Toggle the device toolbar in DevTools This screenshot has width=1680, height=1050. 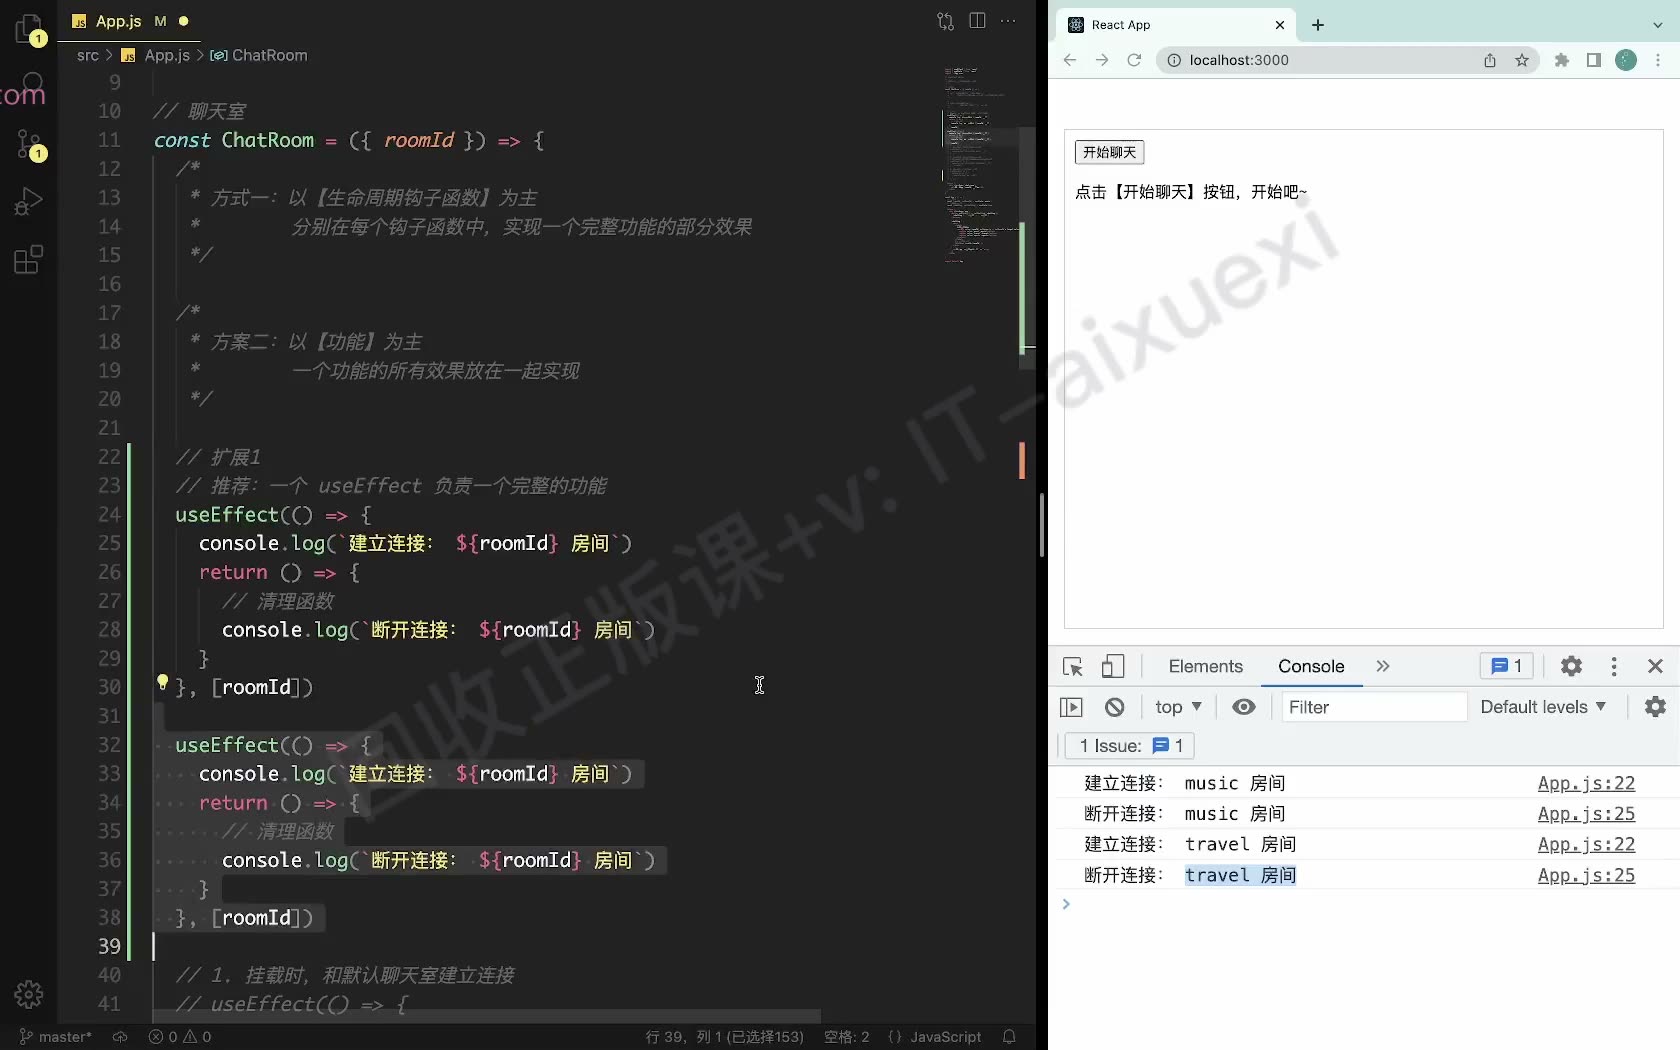(1113, 667)
